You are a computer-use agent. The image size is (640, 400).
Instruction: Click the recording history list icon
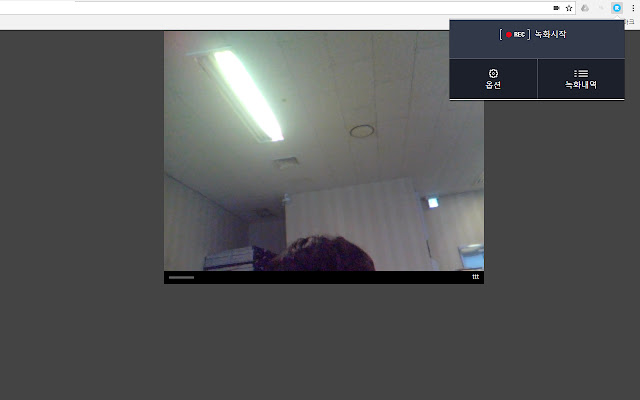point(581,73)
